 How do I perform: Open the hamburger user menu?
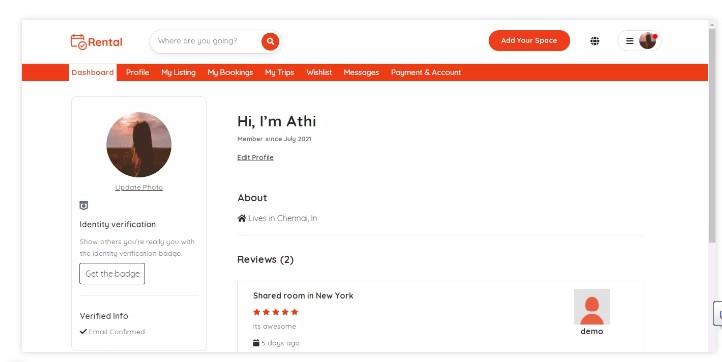[629, 41]
